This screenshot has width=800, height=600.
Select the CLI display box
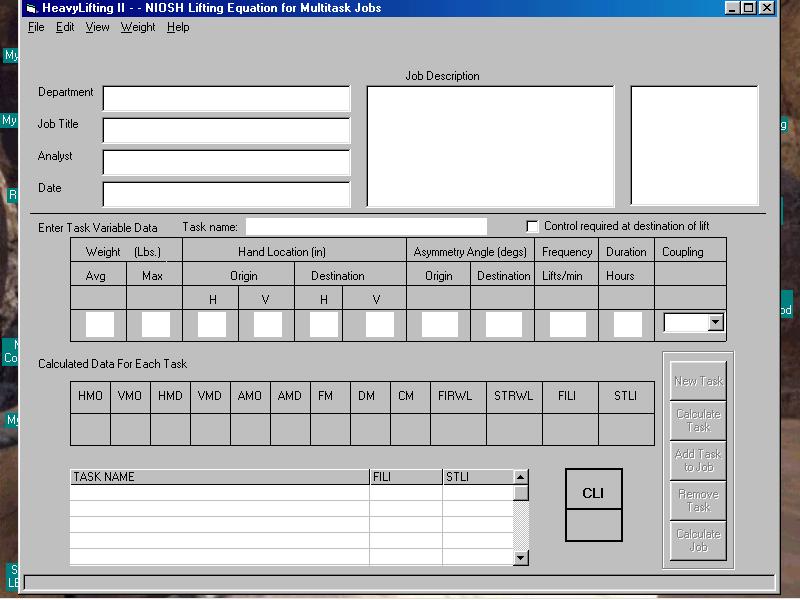[x=593, y=492]
